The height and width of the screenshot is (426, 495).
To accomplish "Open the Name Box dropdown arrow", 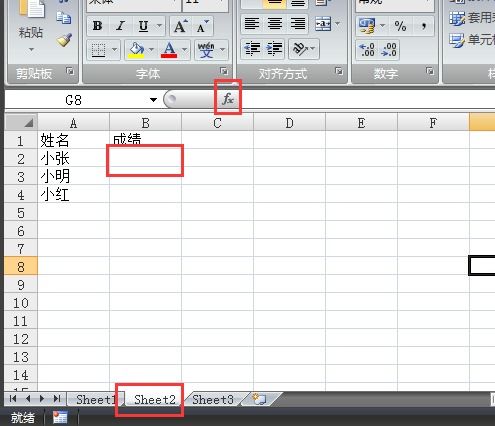I will click(x=153, y=100).
